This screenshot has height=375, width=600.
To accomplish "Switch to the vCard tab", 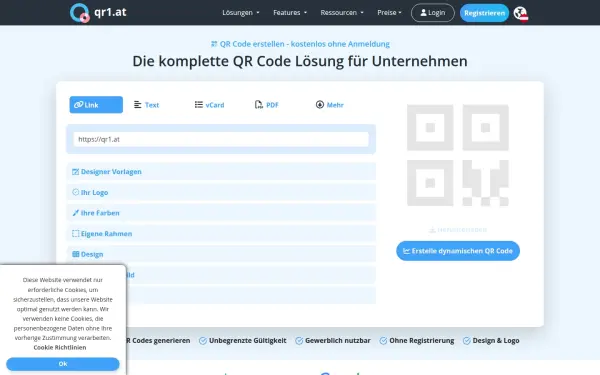I will (209, 105).
